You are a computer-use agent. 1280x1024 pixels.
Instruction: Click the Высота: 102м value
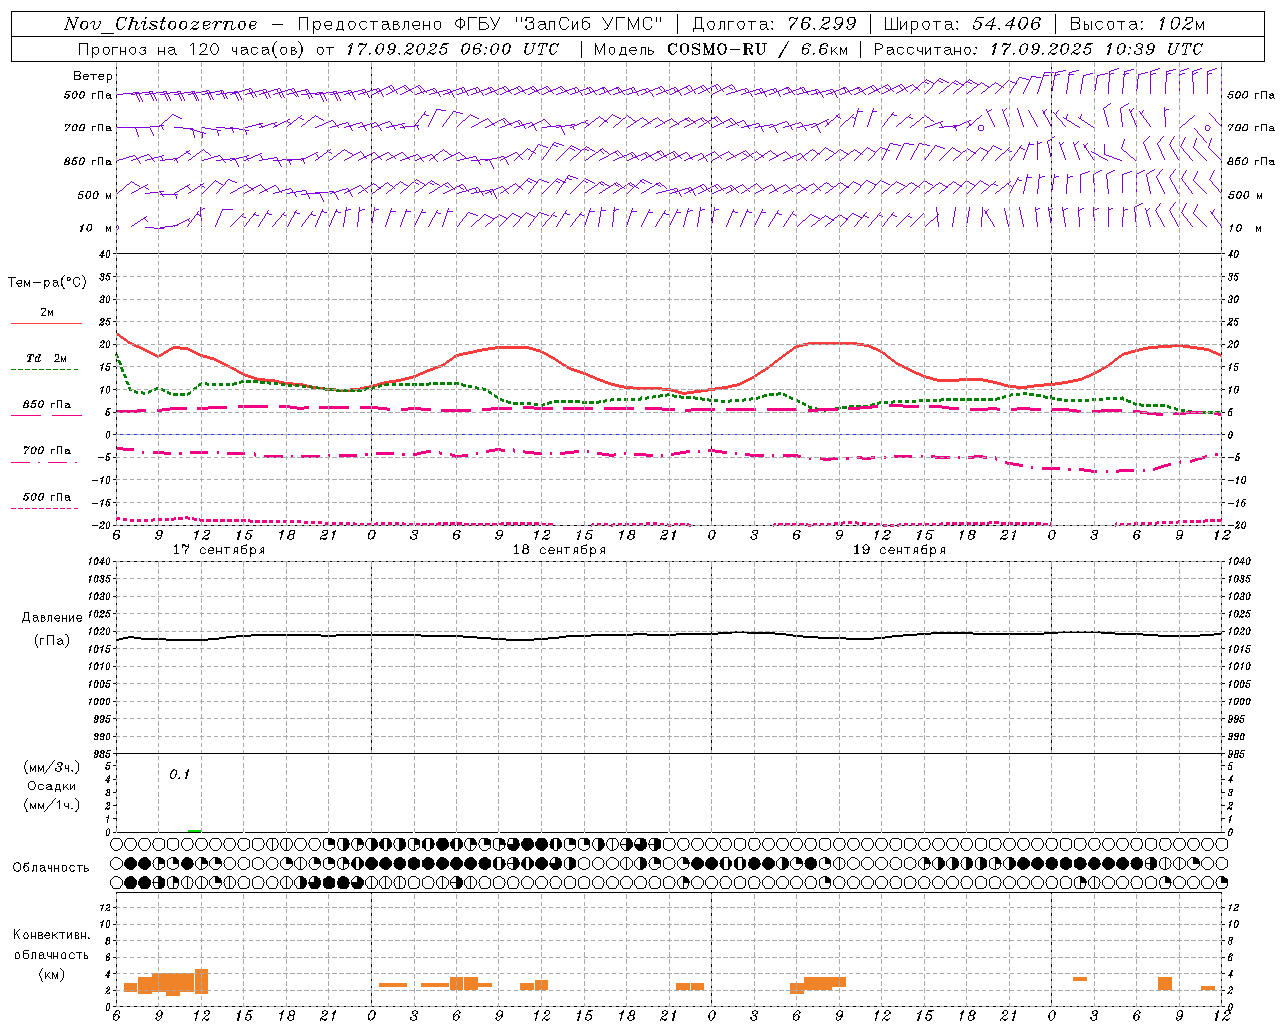click(1138, 24)
